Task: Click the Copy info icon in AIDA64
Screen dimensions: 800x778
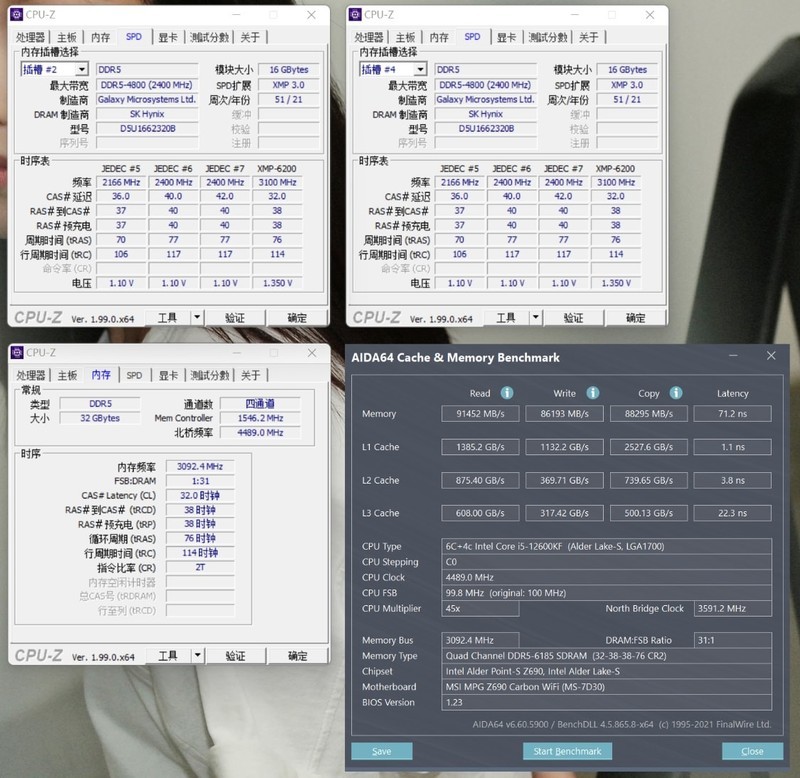Action: click(676, 393)
